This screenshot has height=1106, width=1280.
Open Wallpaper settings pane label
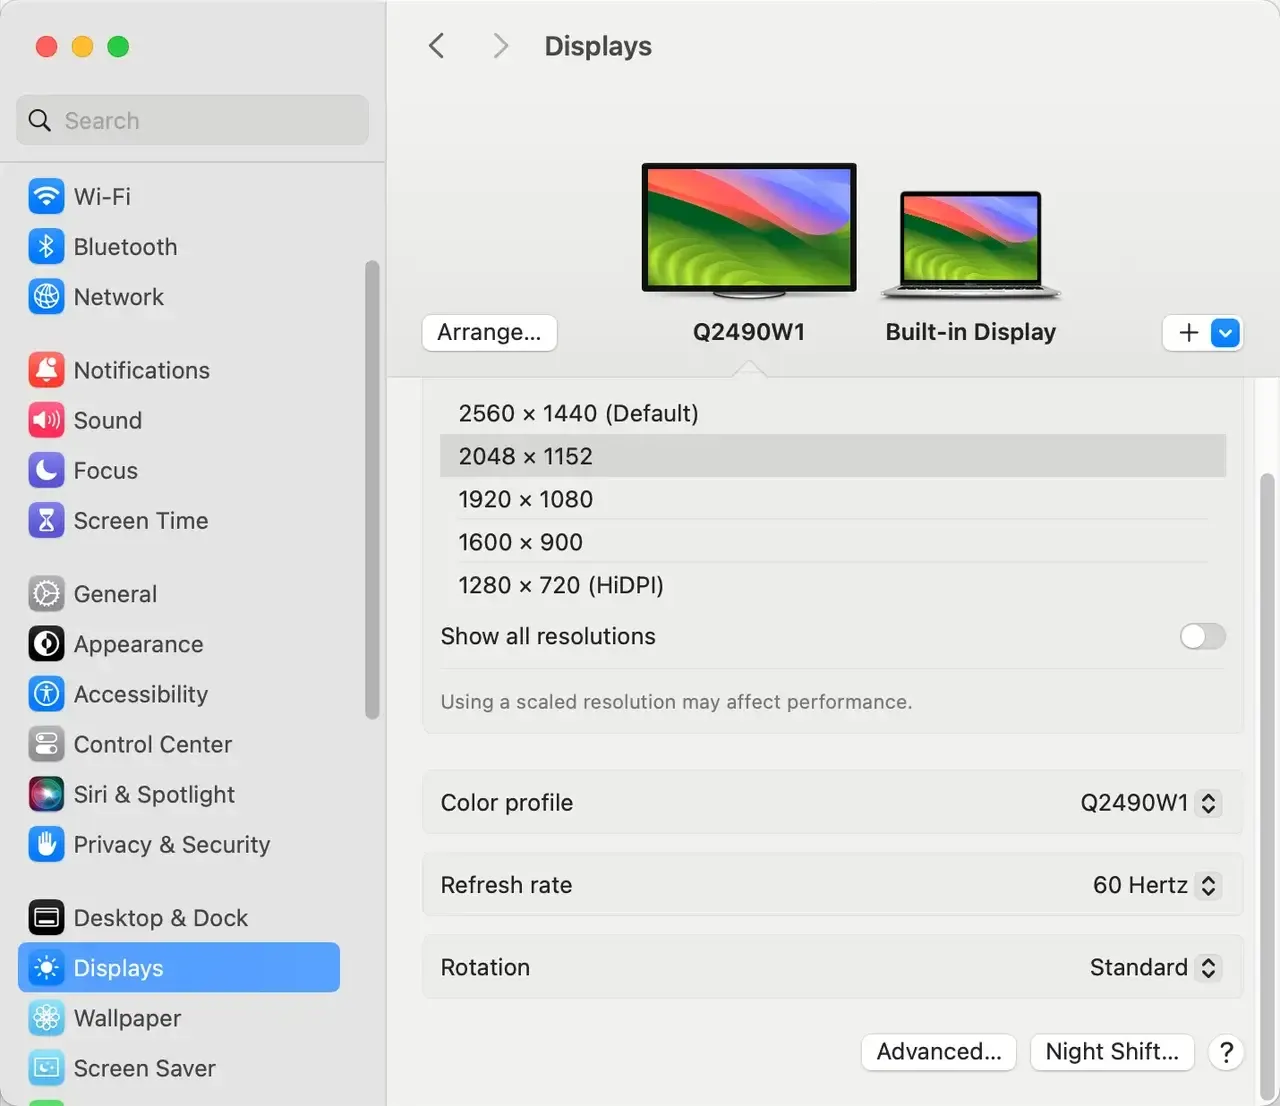[x=127, y=1018]
